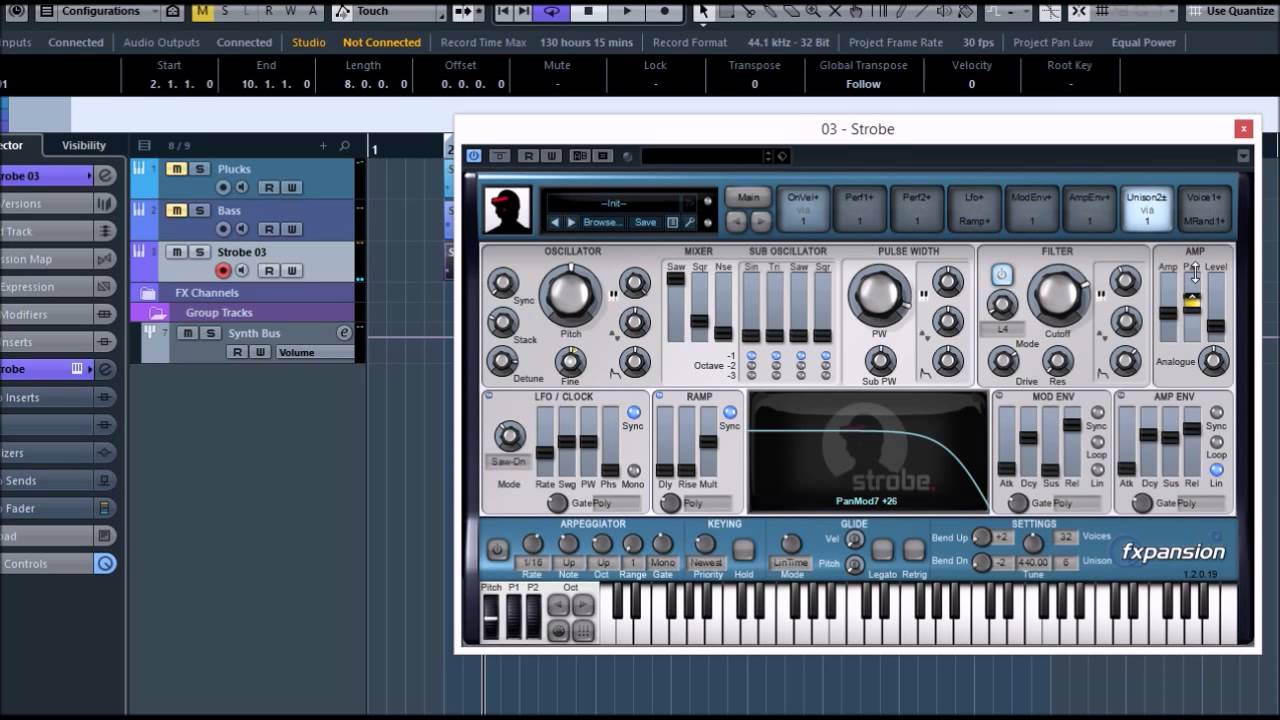Toggle Amp Env Lin button
The width and height of the screenshot is (1280, 720).
click(x=1216, y=470)
